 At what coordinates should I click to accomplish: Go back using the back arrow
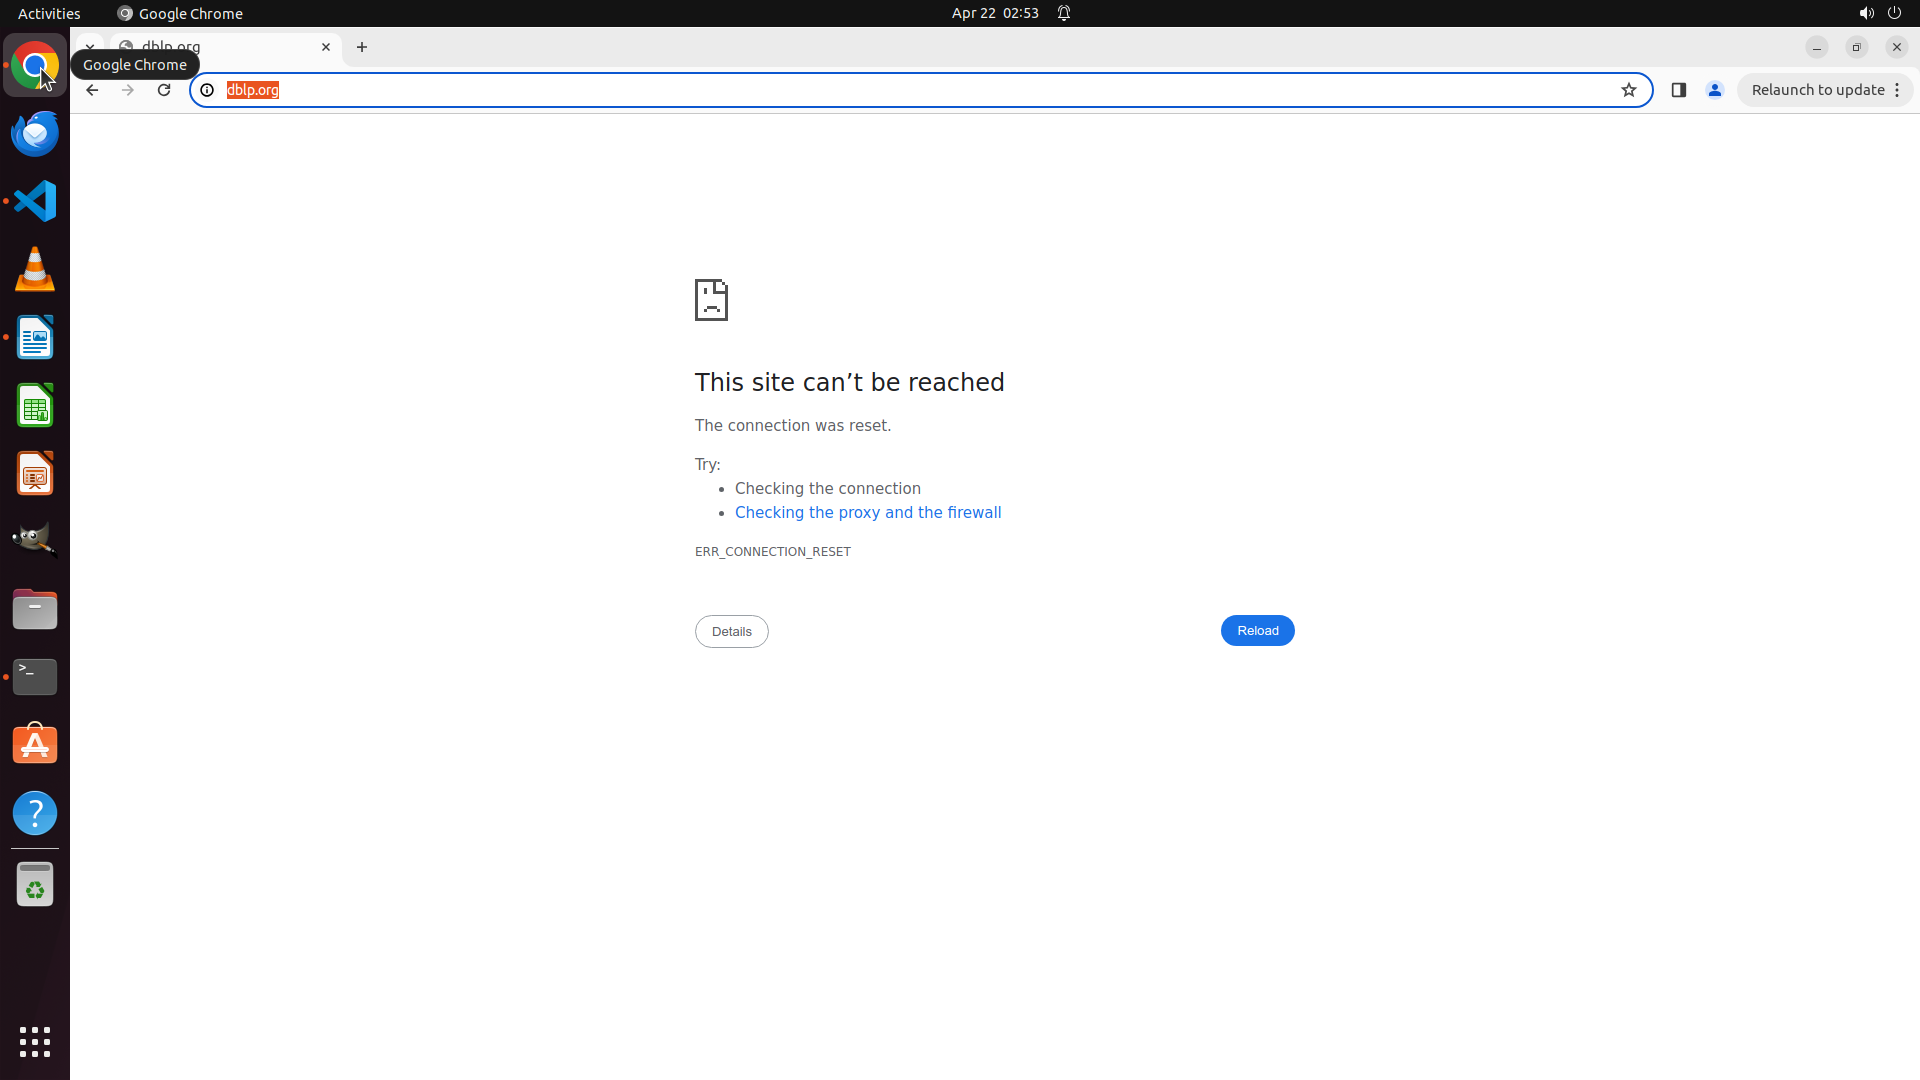(x=92, y=90)
